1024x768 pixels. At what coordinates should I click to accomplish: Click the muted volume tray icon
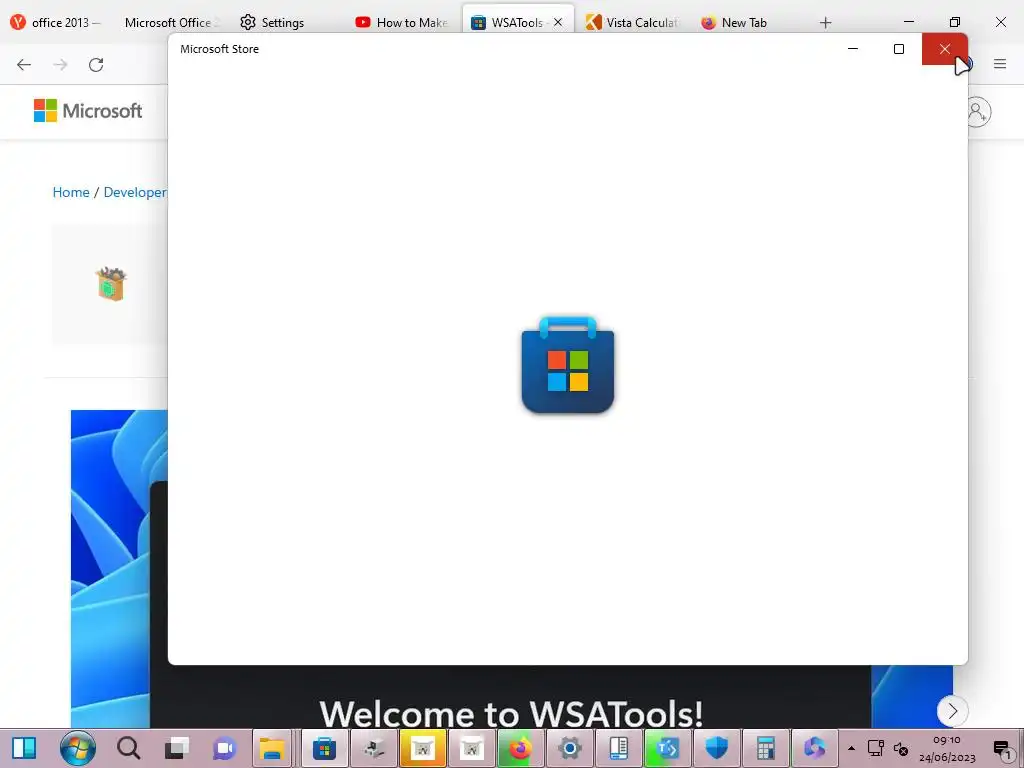click(901, 748)
